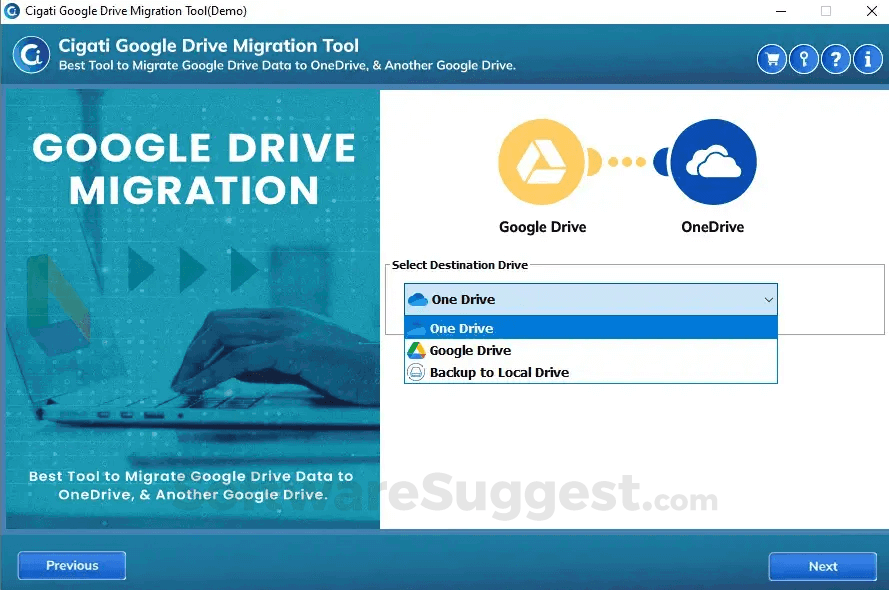Click the key icon to activate license

(803, 59)
